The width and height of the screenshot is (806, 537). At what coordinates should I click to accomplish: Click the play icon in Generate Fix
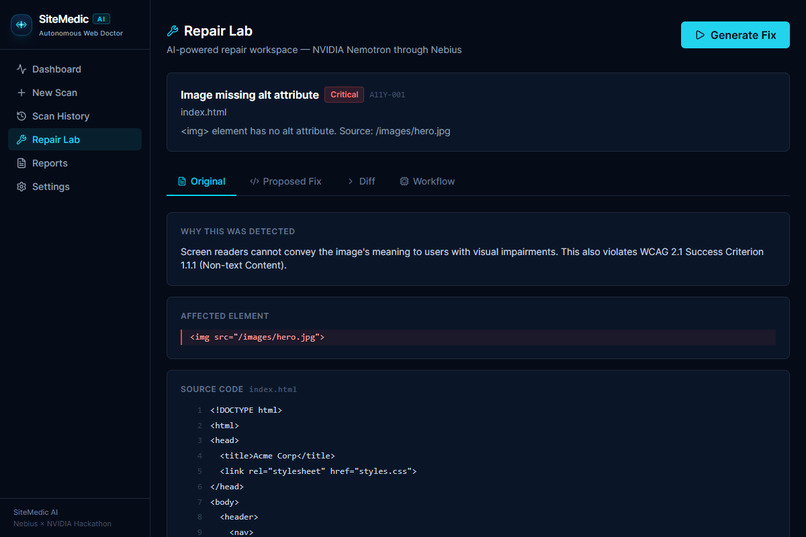pyautogui.click(x=700, y=35)
